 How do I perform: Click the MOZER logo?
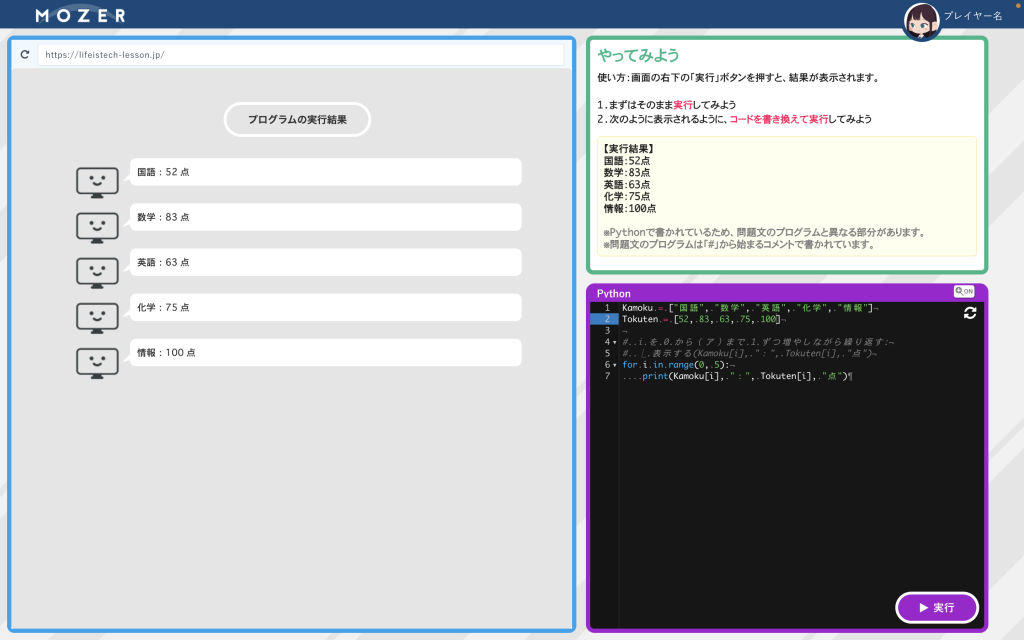point(80,15)
